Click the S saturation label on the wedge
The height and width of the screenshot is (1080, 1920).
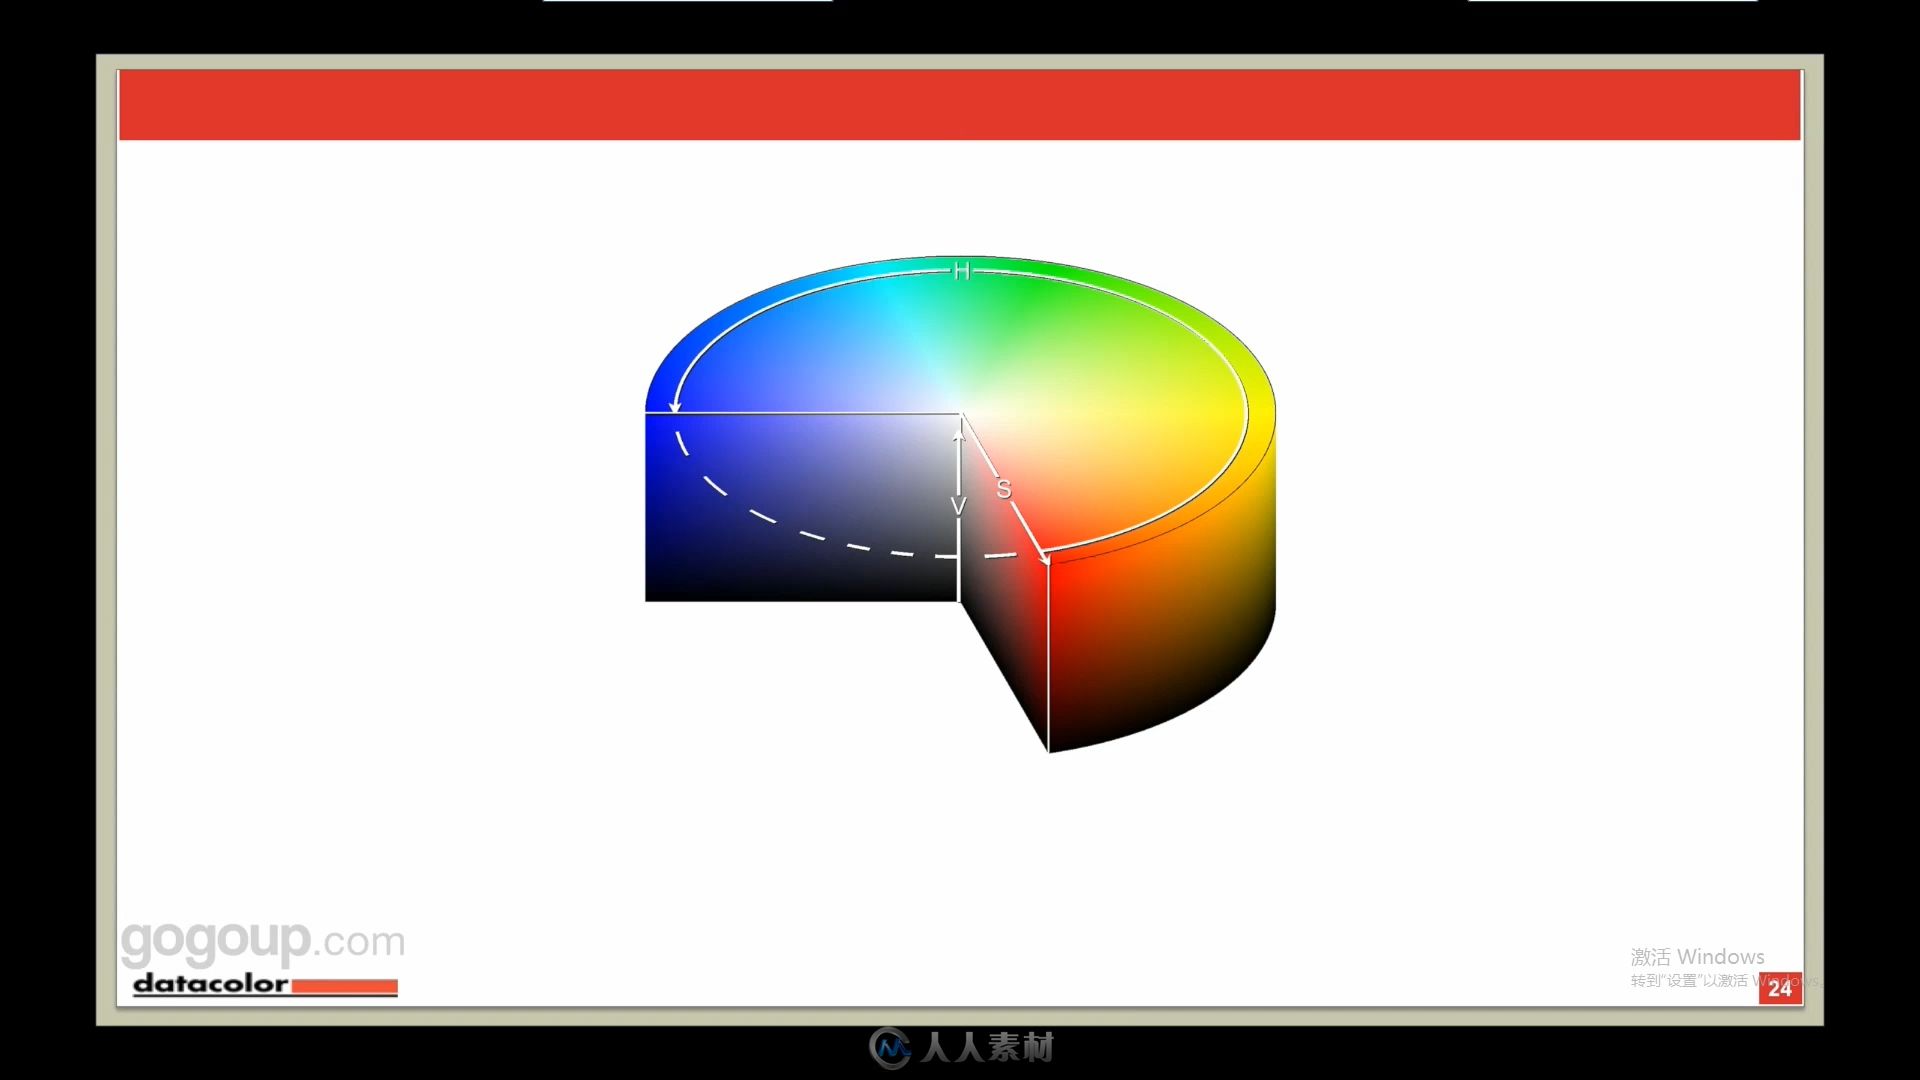(x=1003, y=489)
